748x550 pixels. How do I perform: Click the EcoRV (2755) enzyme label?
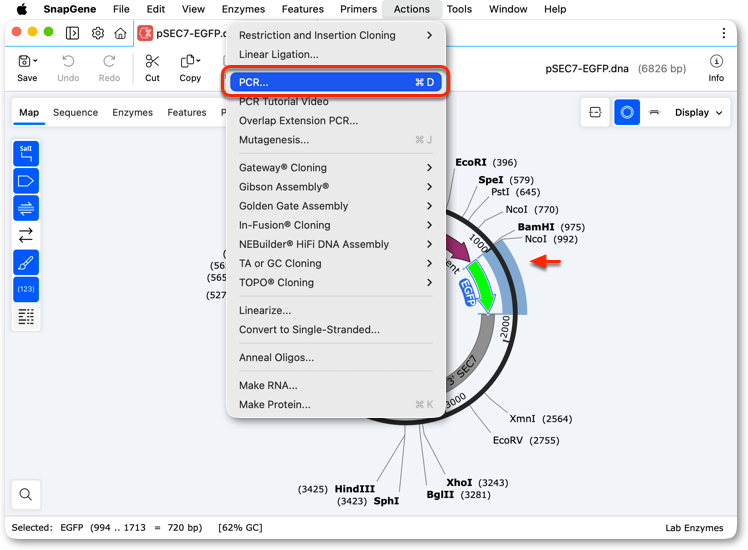pos(526,440)
